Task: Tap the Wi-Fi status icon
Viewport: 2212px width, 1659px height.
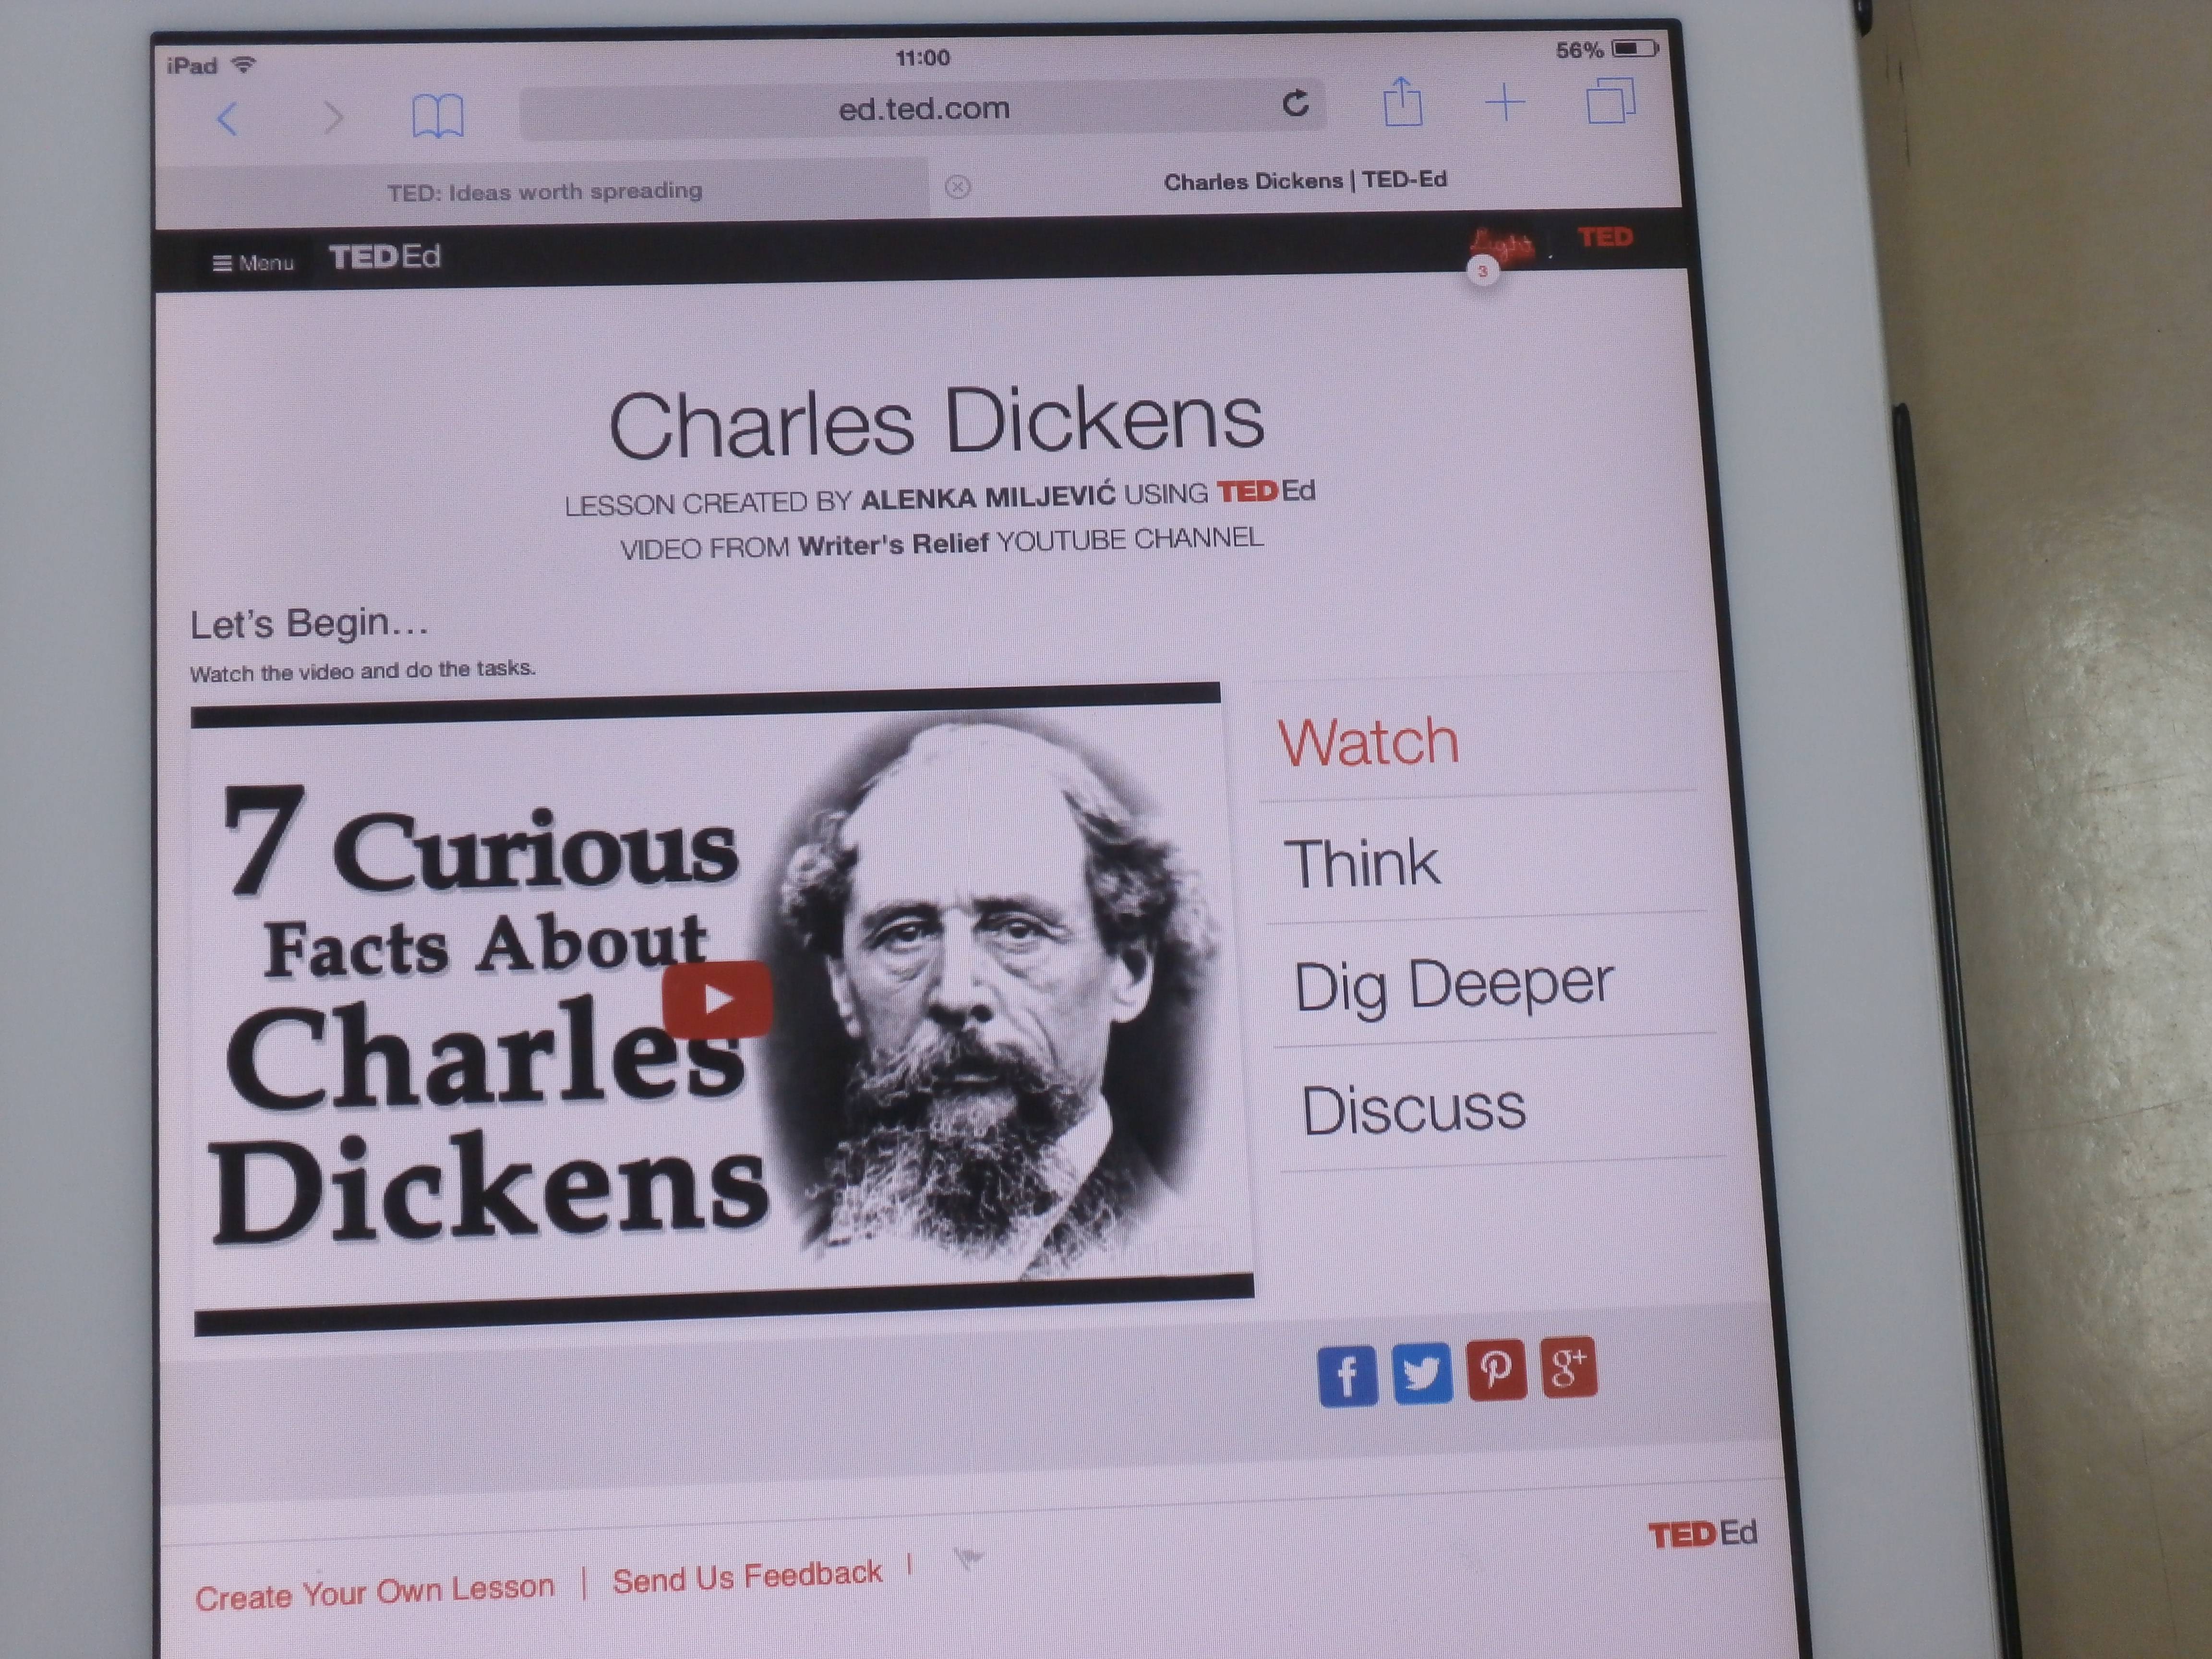Action: click(243, 65)
